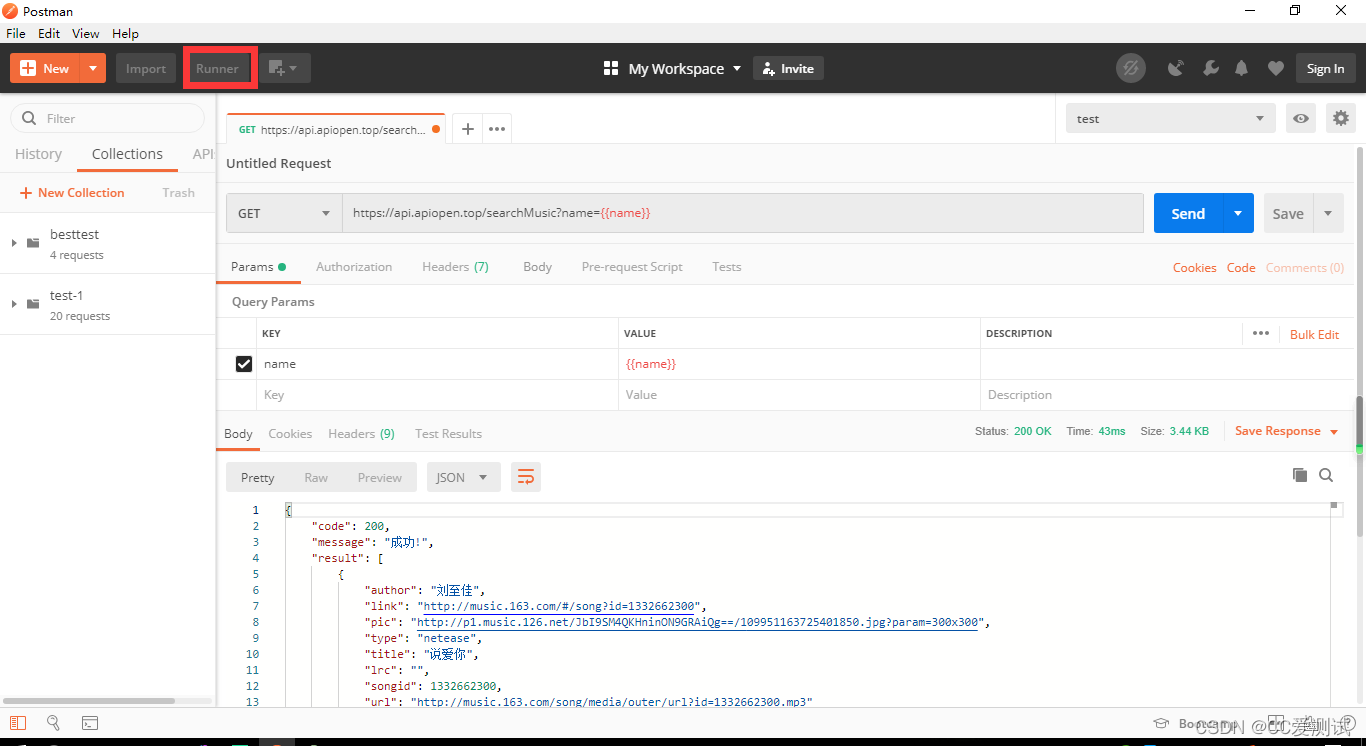The width and height of the screenshot is (1366, 746).
Task: Open the Cookies link beside Code
Action: [x=1194, y=267]
